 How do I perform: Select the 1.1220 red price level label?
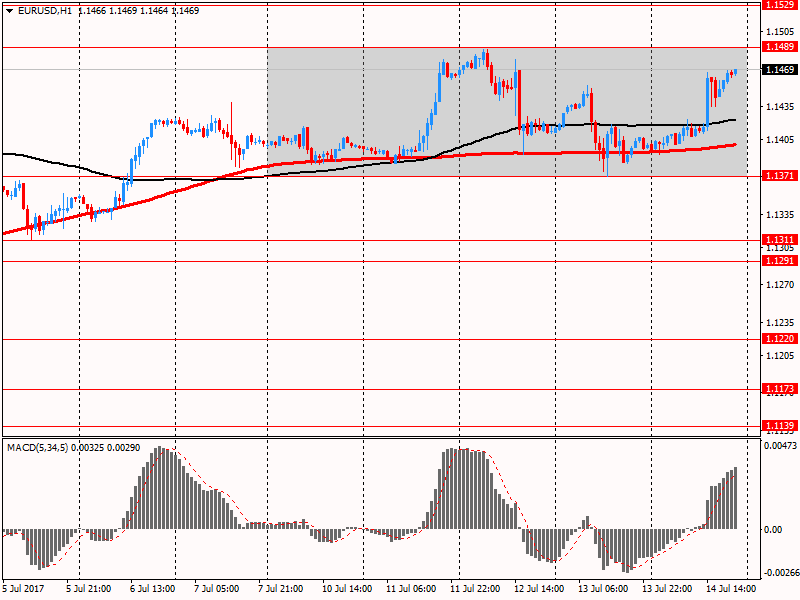pos(780,339)
